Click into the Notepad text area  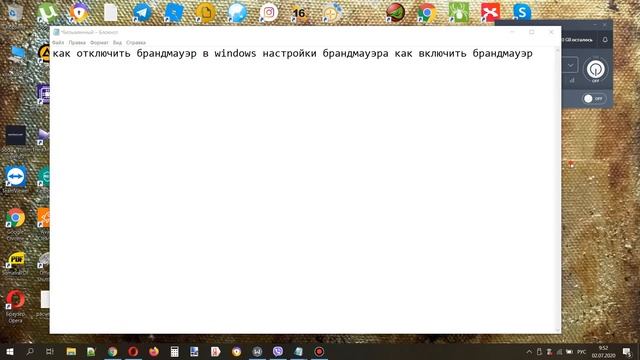point(302,190)
